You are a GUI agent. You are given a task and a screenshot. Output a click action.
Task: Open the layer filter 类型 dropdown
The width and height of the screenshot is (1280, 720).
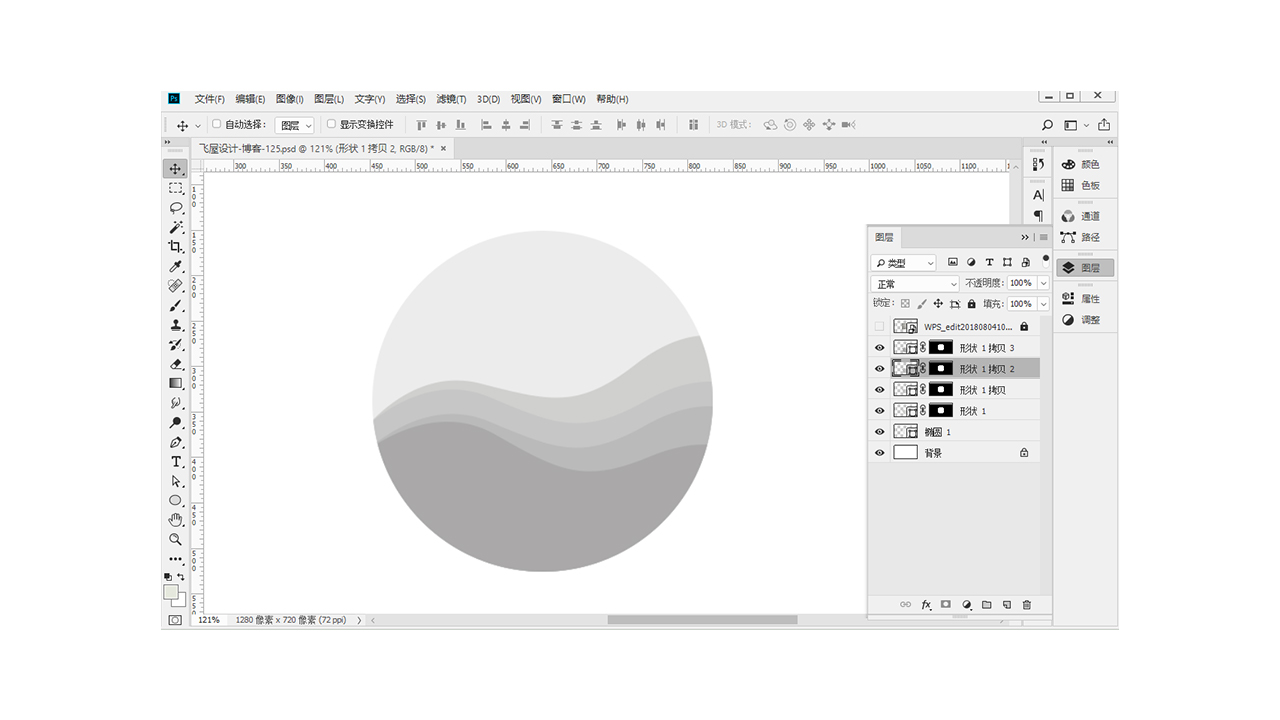point(904,263)
